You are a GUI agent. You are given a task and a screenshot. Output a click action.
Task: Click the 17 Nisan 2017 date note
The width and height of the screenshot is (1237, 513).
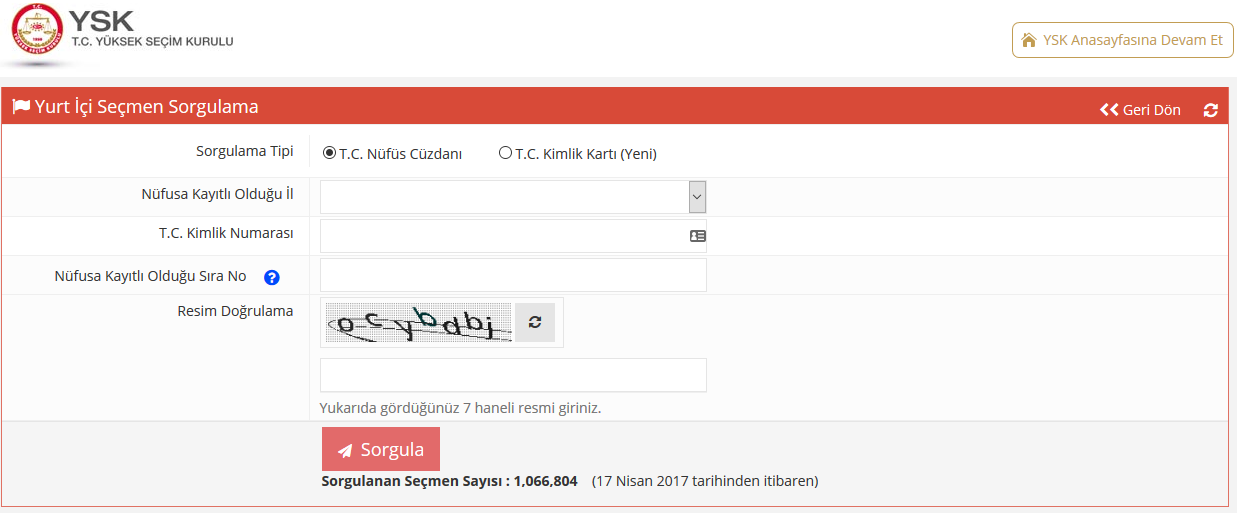[x=705, y=481]
